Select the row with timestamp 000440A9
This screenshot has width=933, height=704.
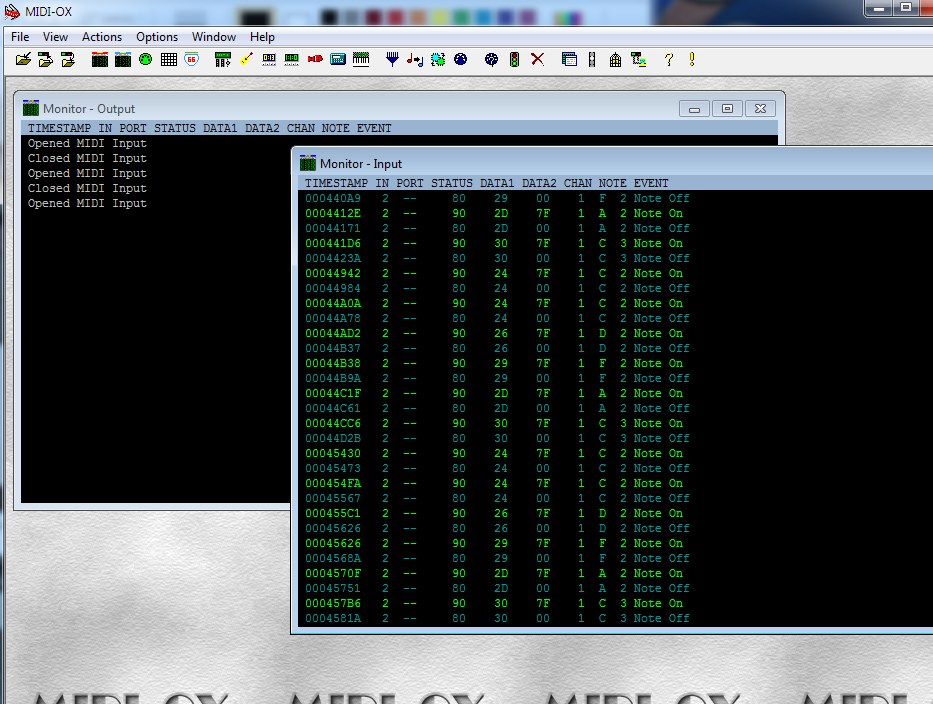[497, 198]
